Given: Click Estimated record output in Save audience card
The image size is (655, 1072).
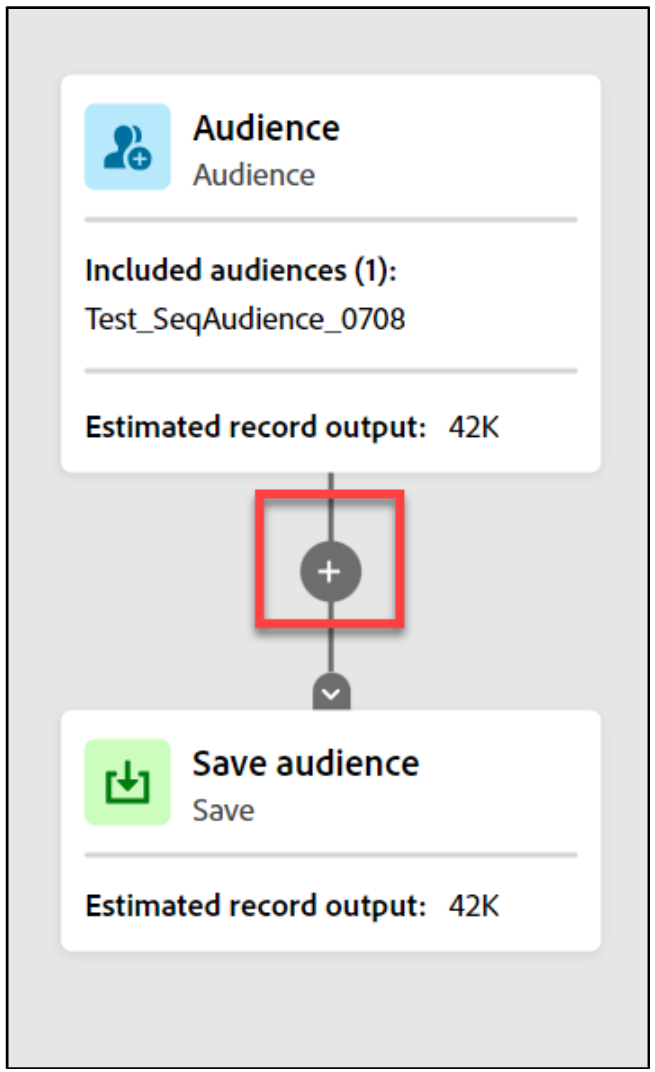Looking at the screenshot, I should click(256, 906).
